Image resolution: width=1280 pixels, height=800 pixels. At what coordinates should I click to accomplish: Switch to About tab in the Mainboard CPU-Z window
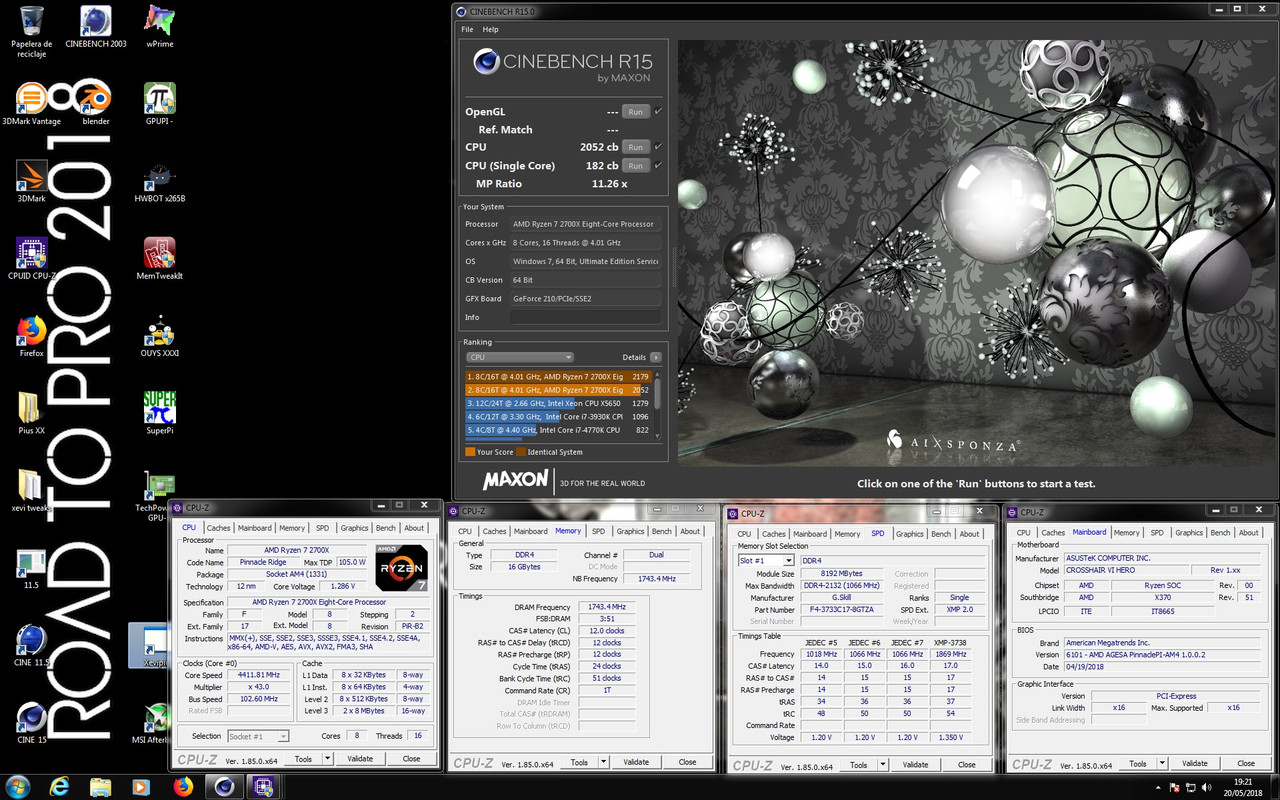pos(1249,533)
